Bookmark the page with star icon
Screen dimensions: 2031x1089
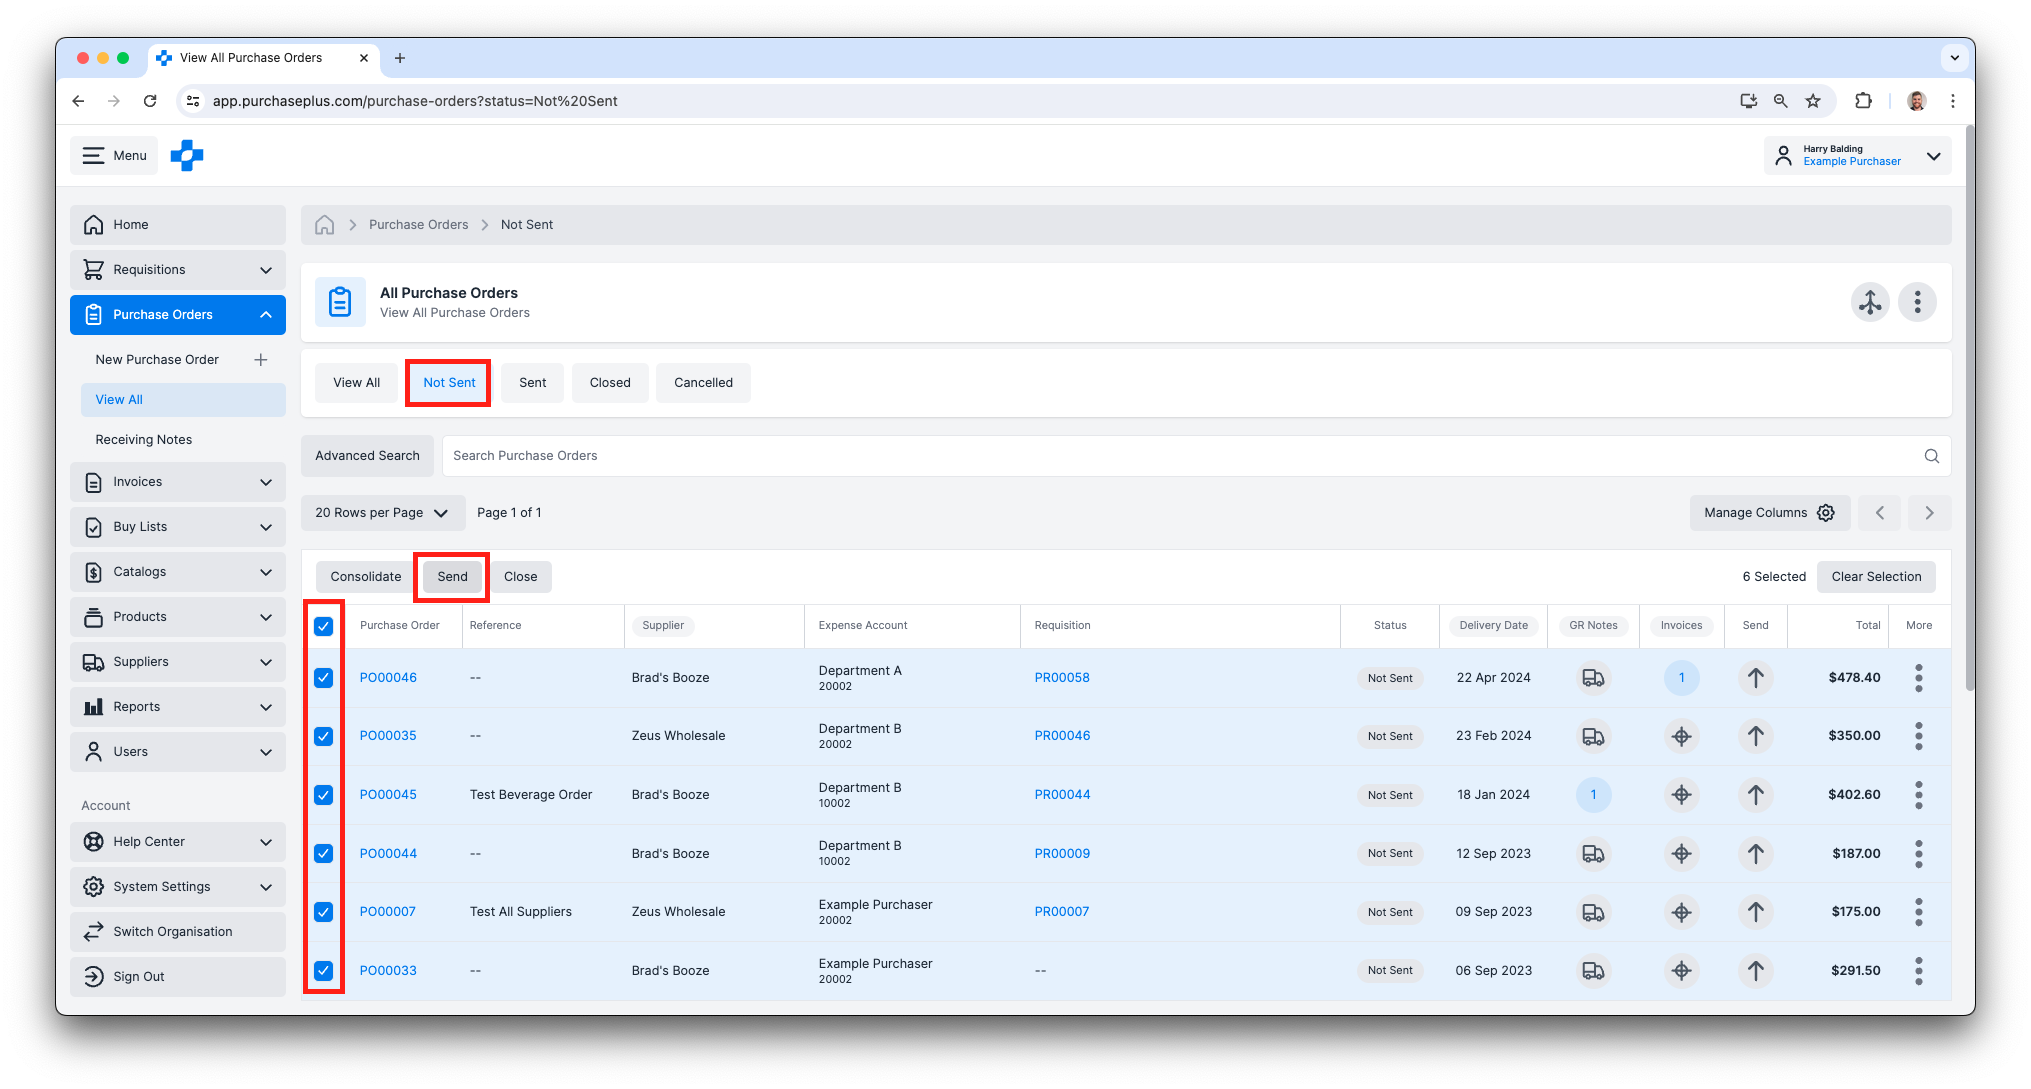[x=1813, y=101]
